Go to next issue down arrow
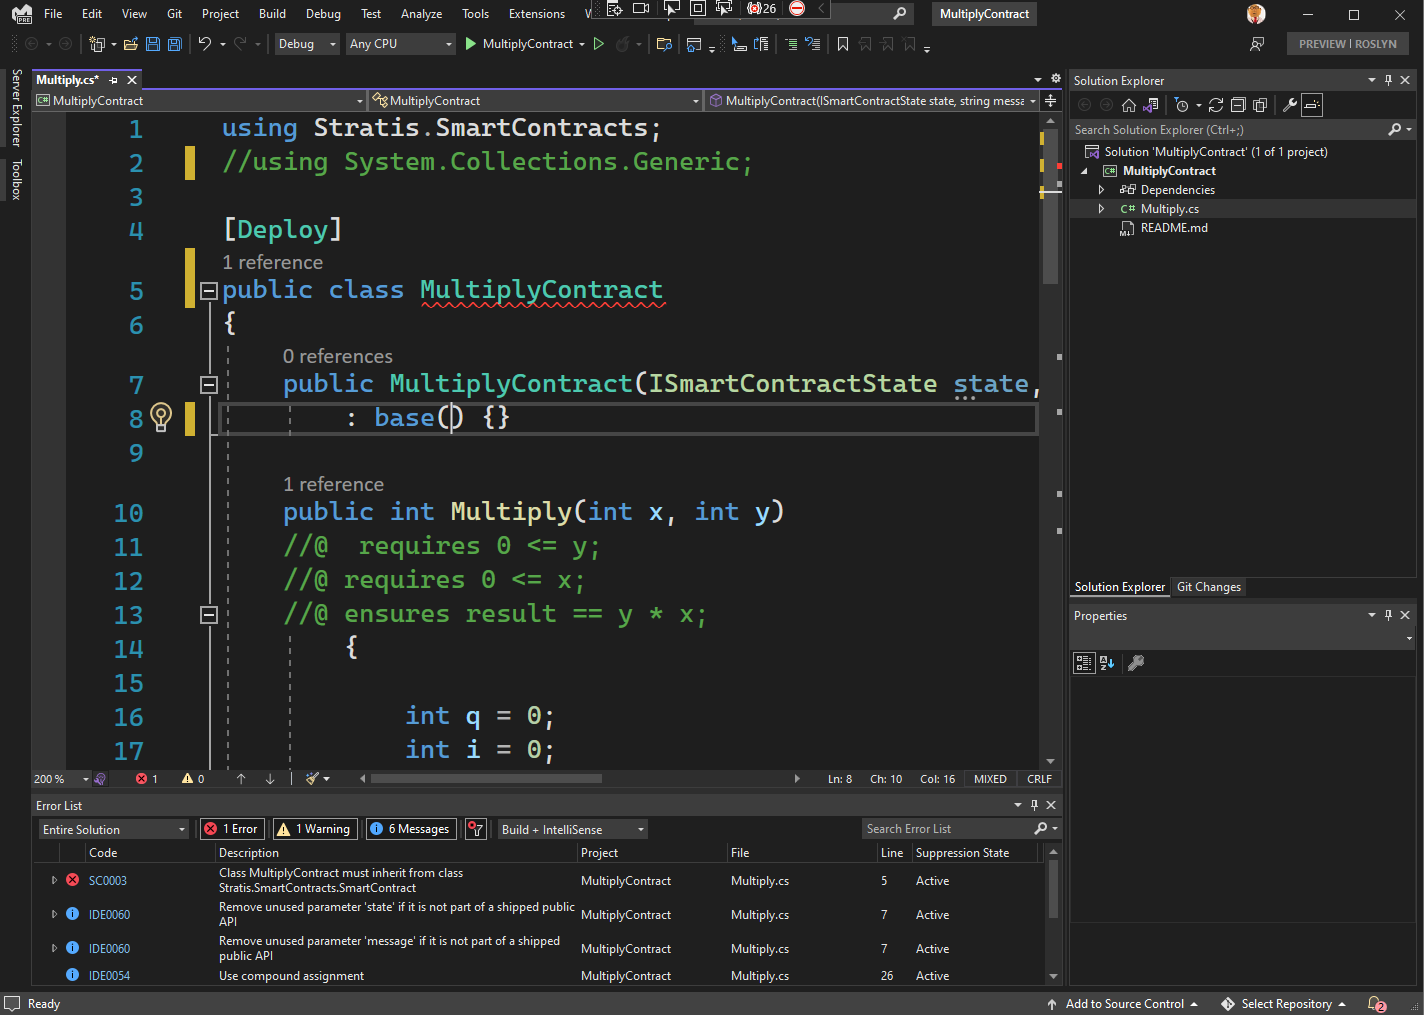This screenshot has height=1015, width=1424. coord(270,779)
